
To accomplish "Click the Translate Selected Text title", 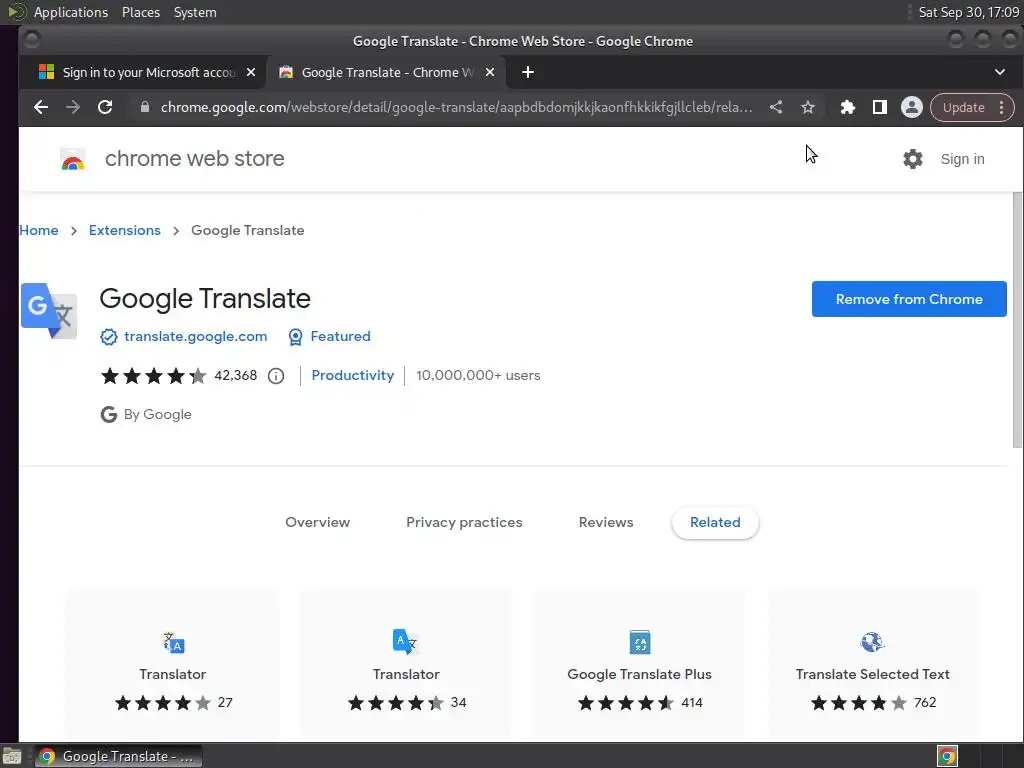I will 872,675.
